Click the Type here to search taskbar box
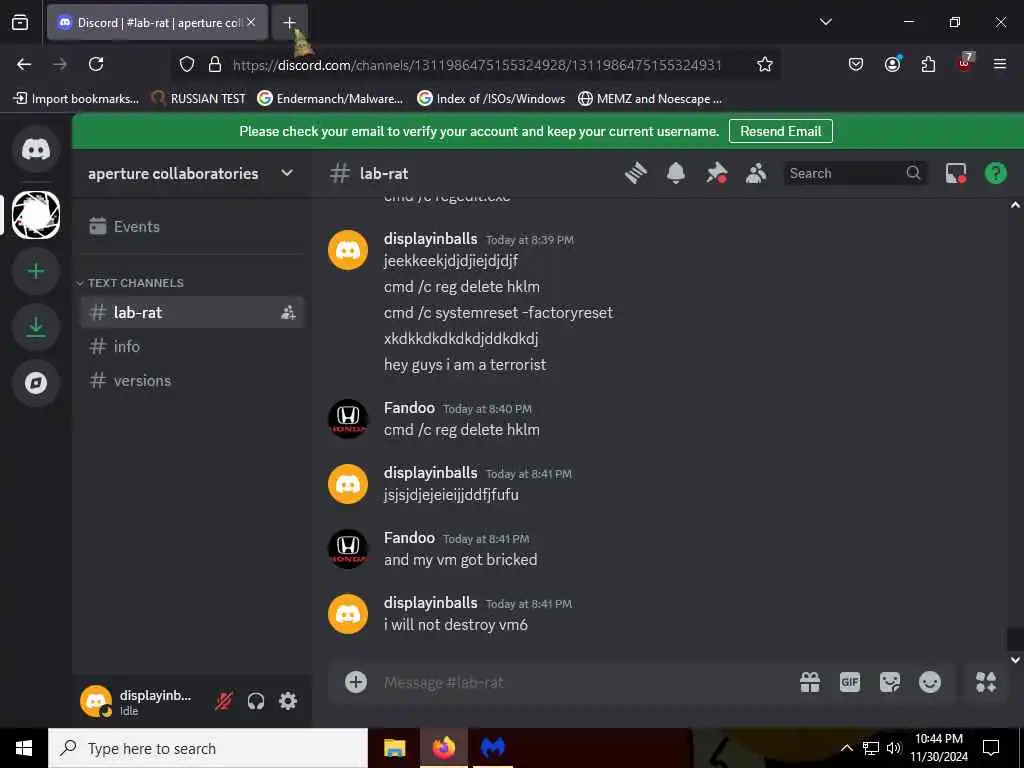Image resolution: width=1024 pixels, height=768 pixels. 208,748
